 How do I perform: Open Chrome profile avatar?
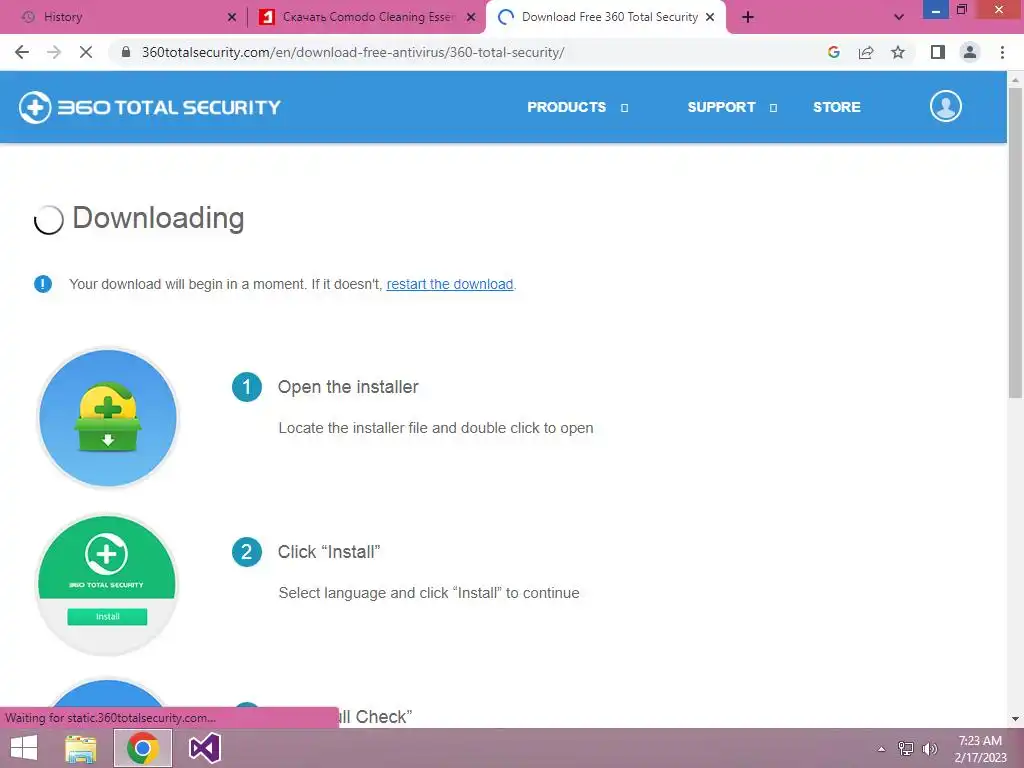[x=970, y=52]
